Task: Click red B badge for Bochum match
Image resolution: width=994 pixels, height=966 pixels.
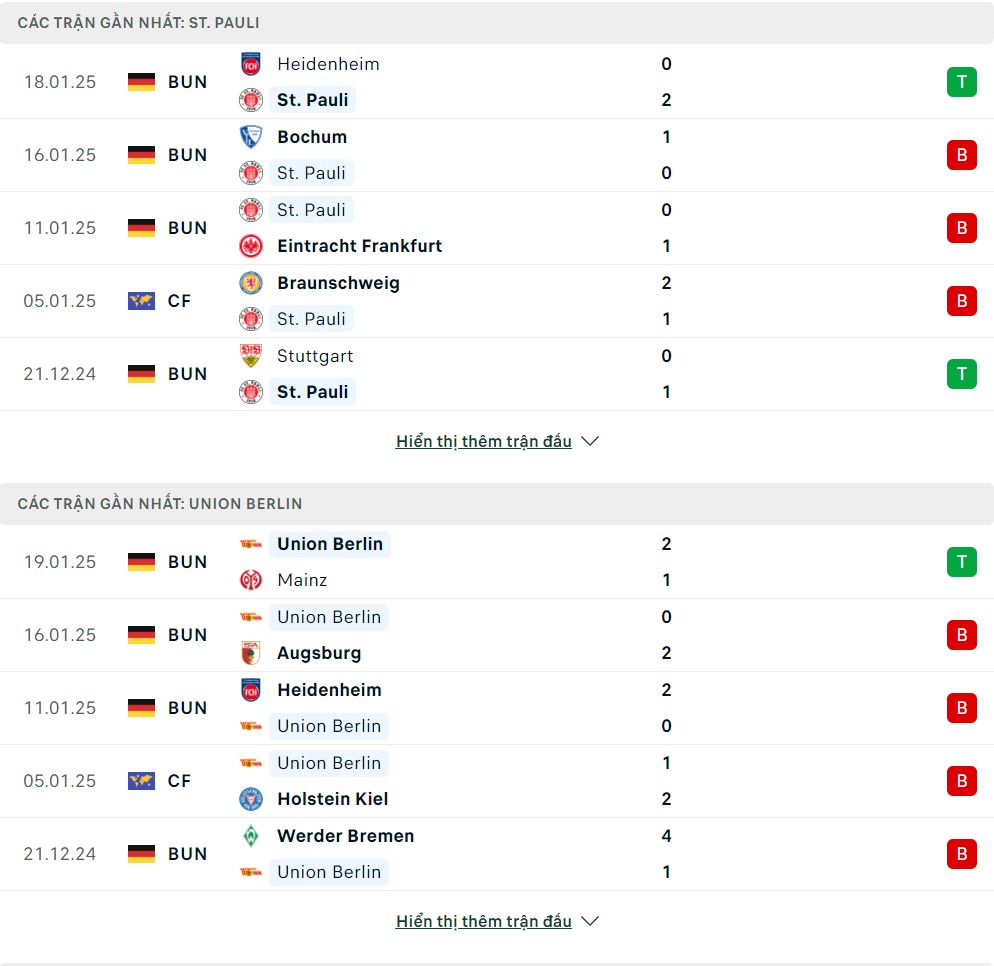Action: click(x=962, y=155)
